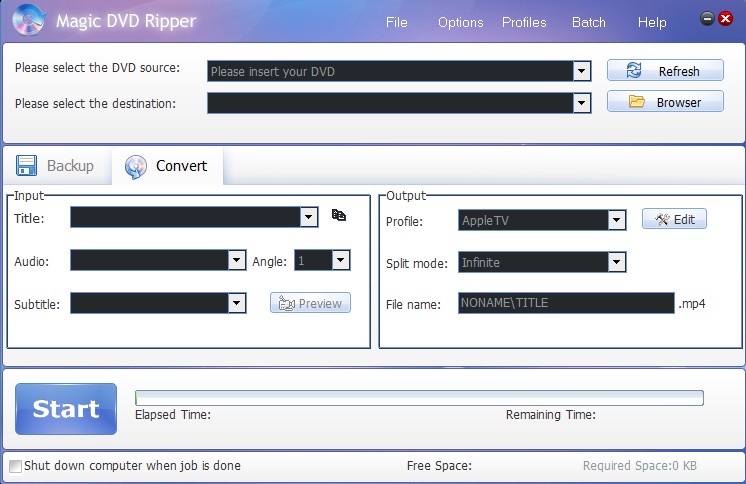
Task: Switch to the Backup tab
Action: tap(56, 166)
